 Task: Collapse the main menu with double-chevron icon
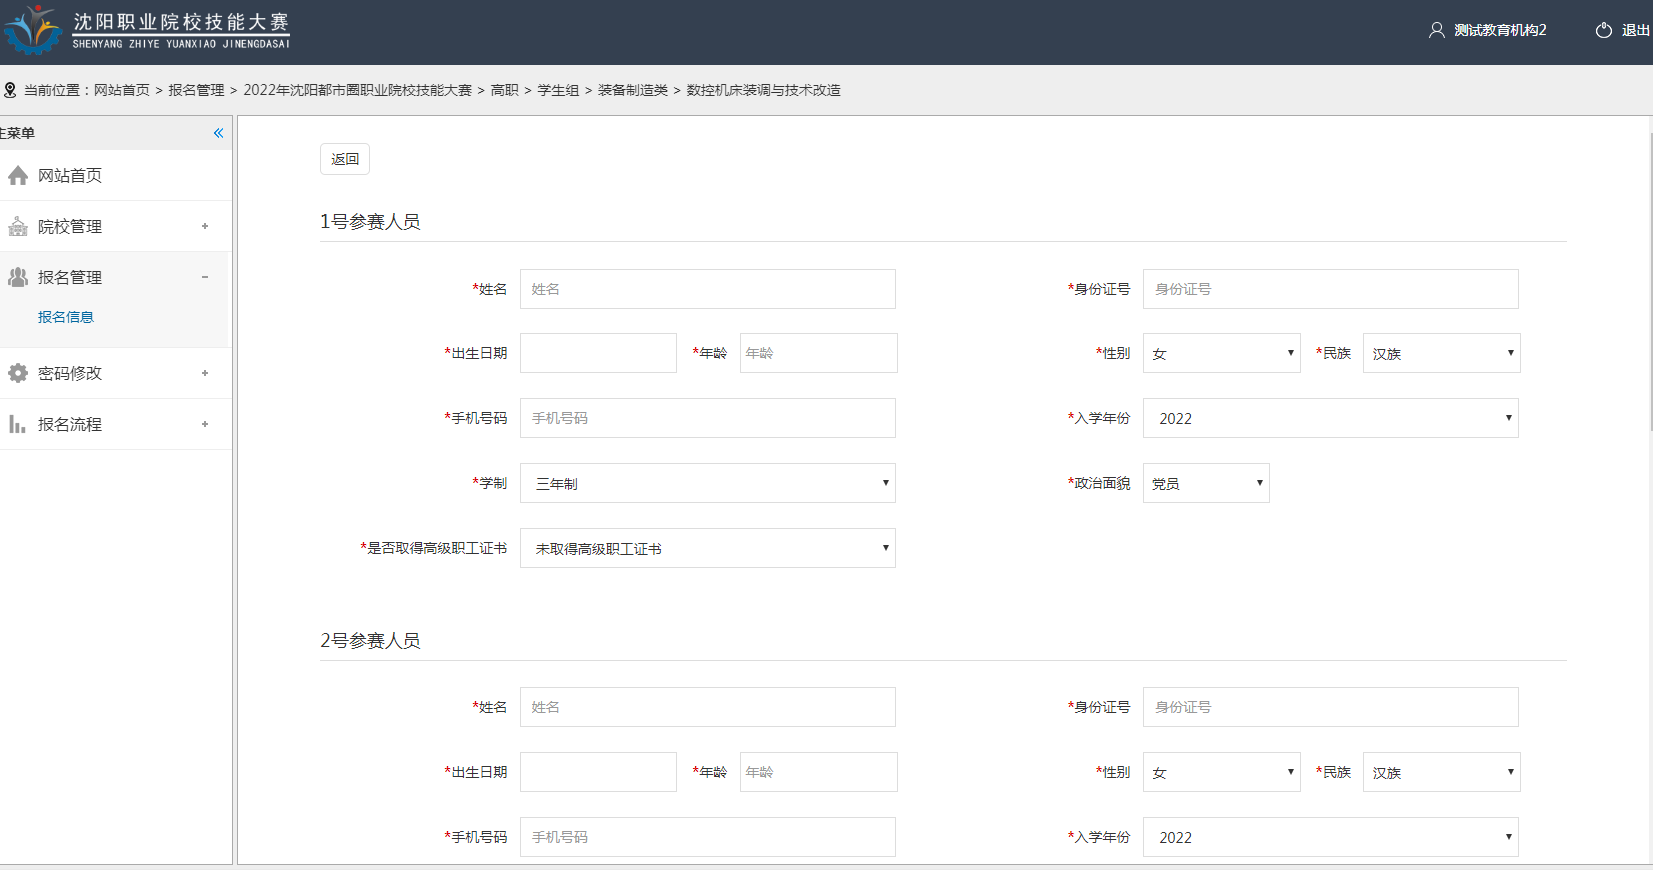(x=218, y=133)
